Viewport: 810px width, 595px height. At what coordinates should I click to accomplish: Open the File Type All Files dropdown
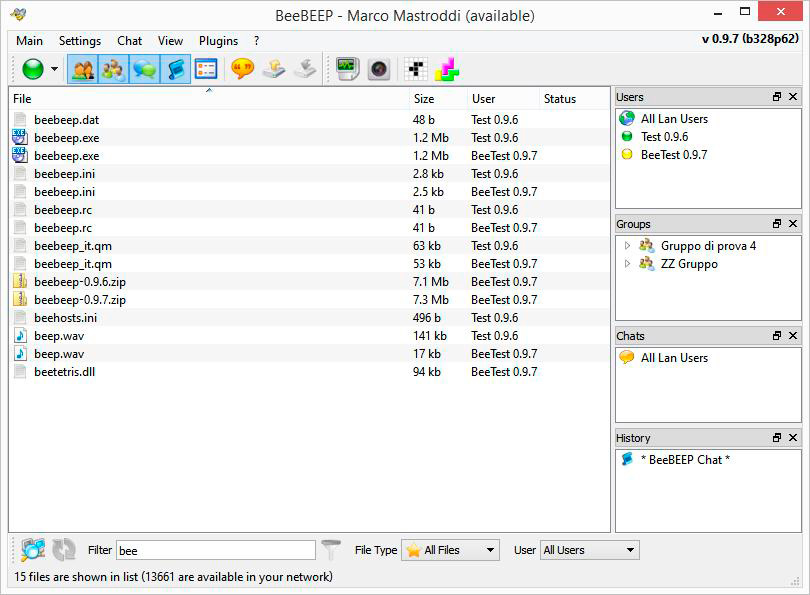tap(450, 550)
